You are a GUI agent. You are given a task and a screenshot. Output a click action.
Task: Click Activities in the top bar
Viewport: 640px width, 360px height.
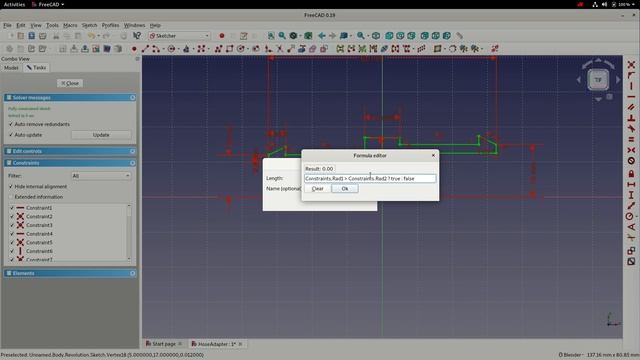[x=14, y=4]
